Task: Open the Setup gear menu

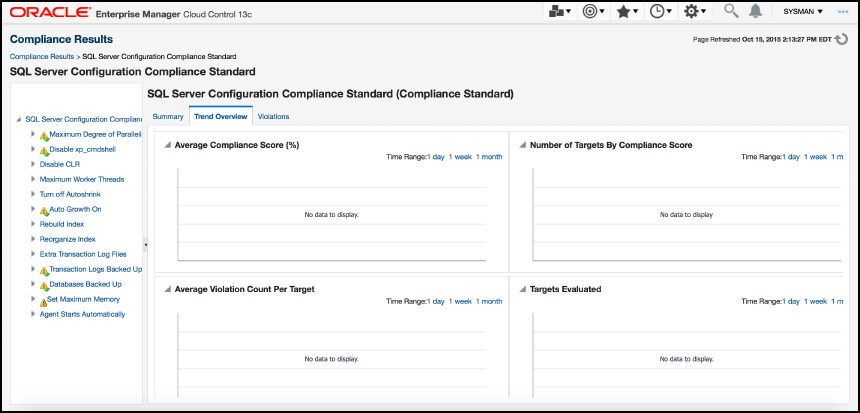Action: click(x=694, y=12)
